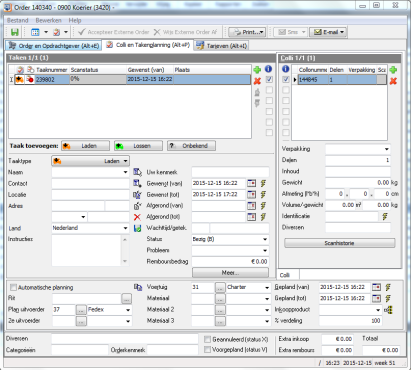Click the Print... toolbar button
Viewport: 411px width, 370px height.
coord(248,32)
